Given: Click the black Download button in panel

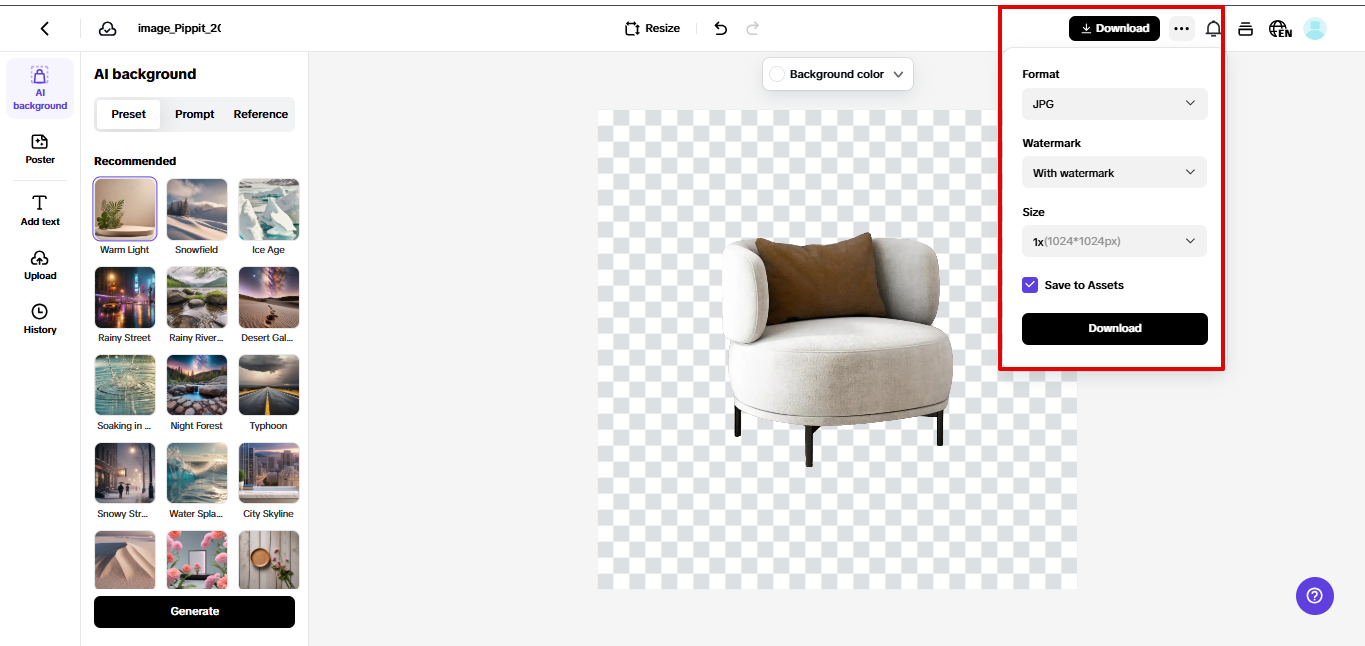Looking at the screenshot, I should pyautogui.click(x=1115, y=329).
